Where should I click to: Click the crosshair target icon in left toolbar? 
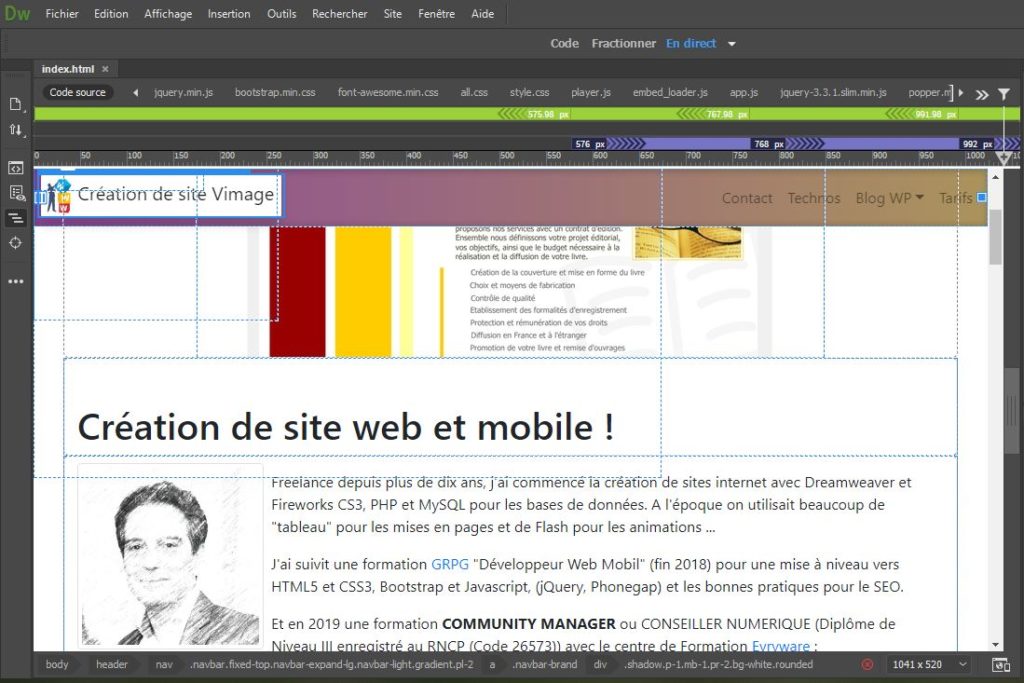coord(16,243)
